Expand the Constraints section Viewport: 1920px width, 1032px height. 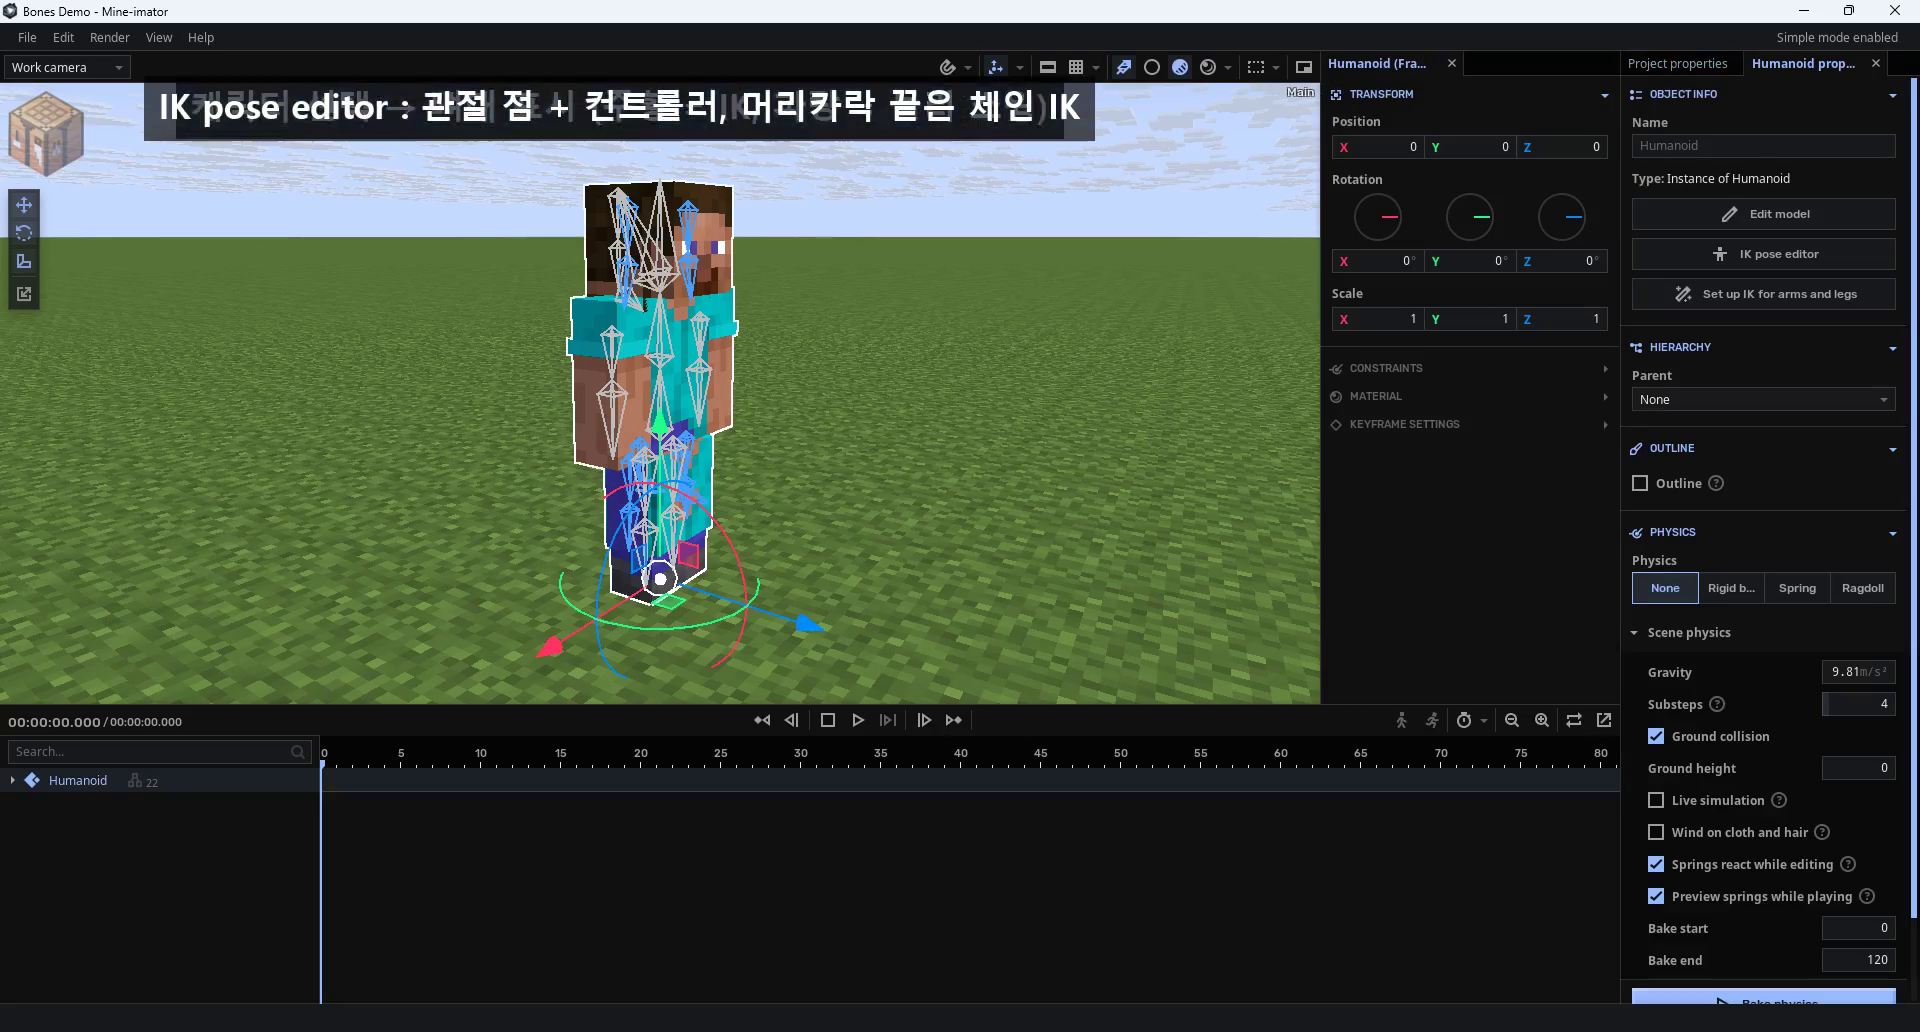coord(1469,368)
